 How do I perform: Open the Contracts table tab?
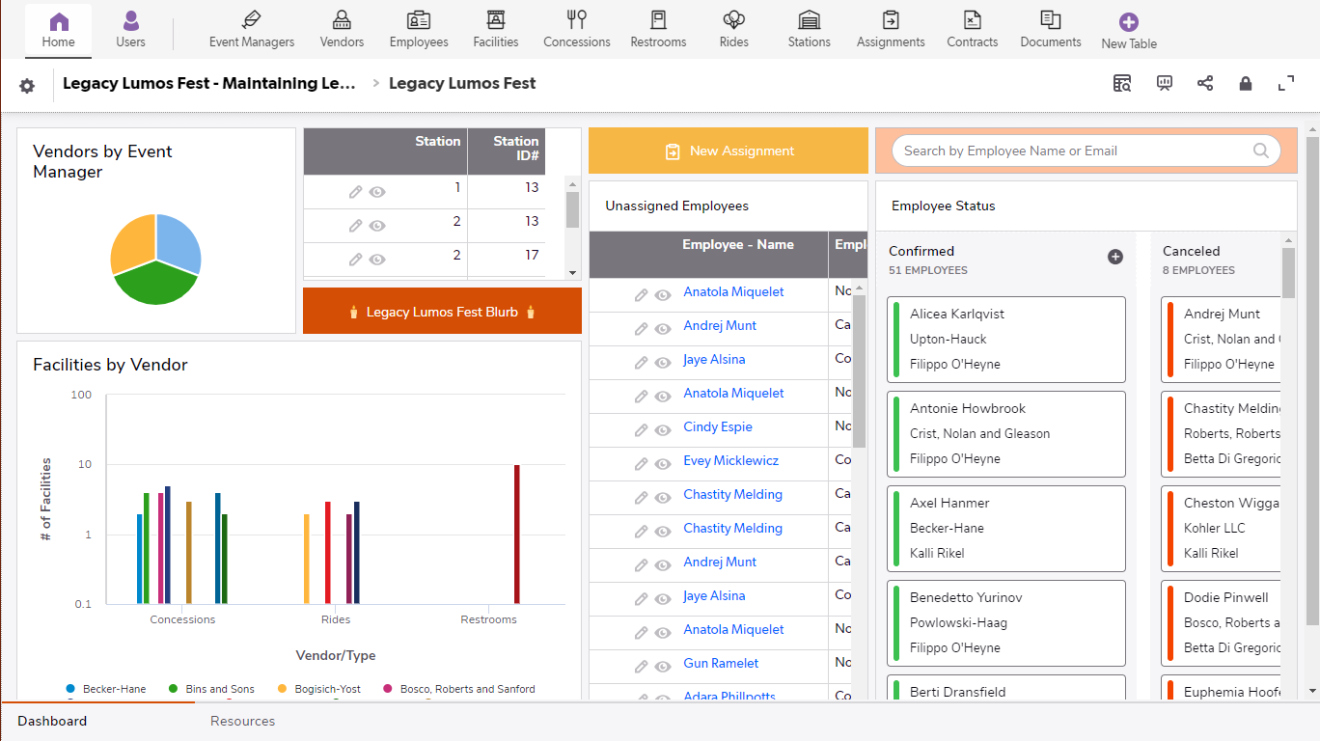coord(972,30)
